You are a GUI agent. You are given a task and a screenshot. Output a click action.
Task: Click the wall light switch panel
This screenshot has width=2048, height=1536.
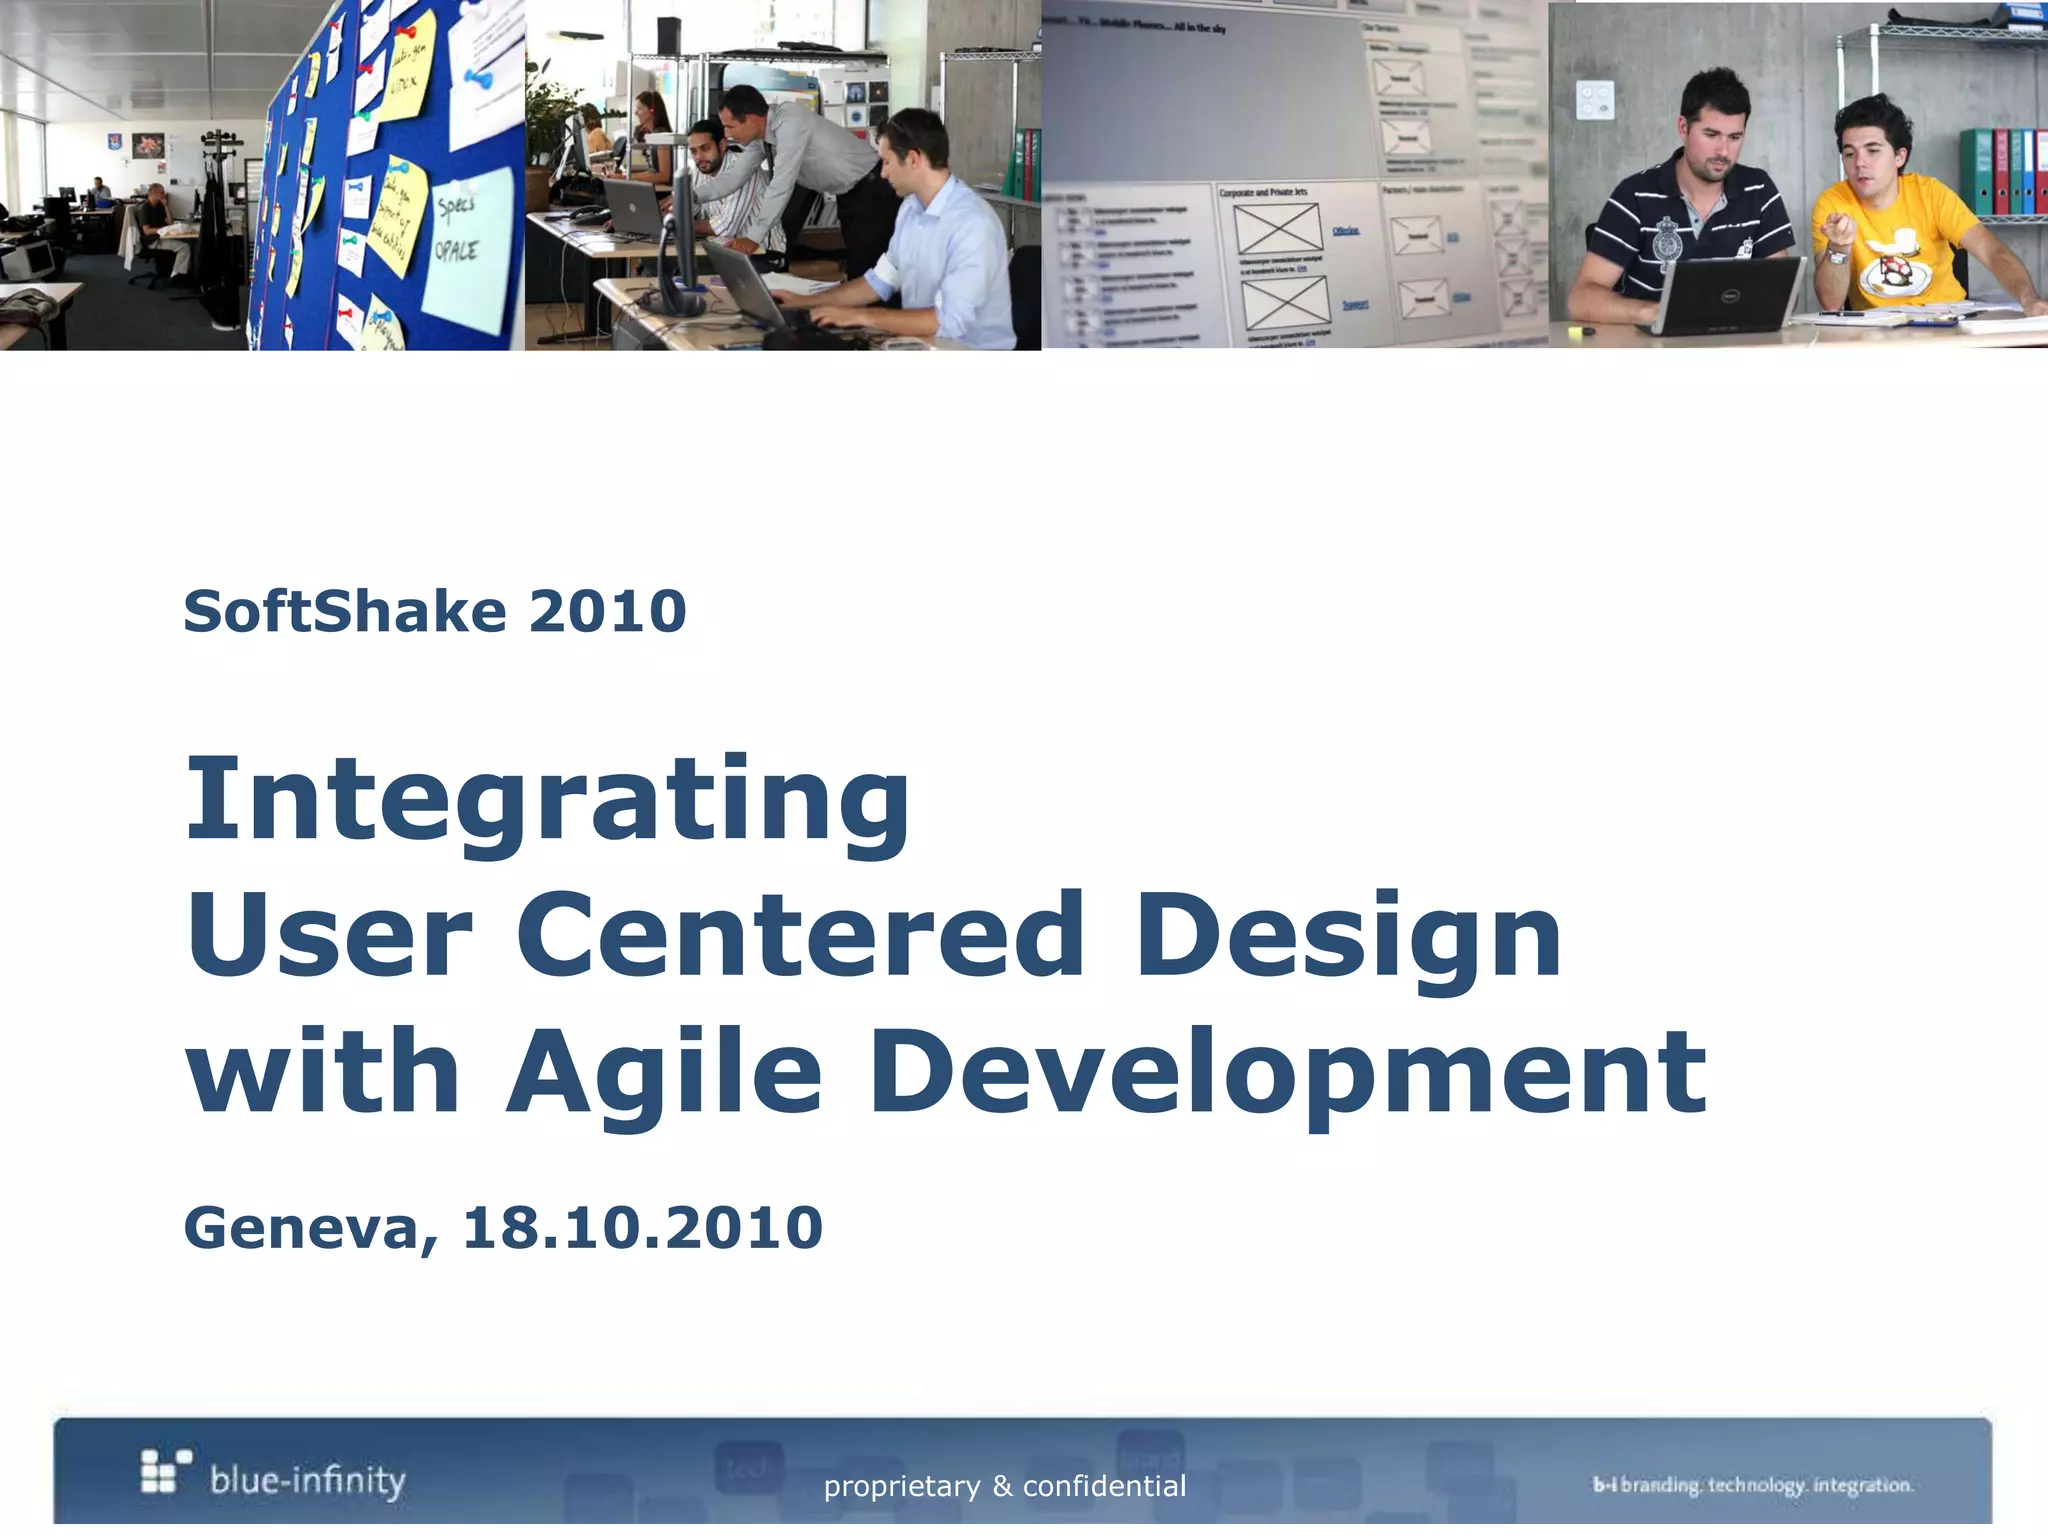pyautogui.click(x=1593, y=100)
